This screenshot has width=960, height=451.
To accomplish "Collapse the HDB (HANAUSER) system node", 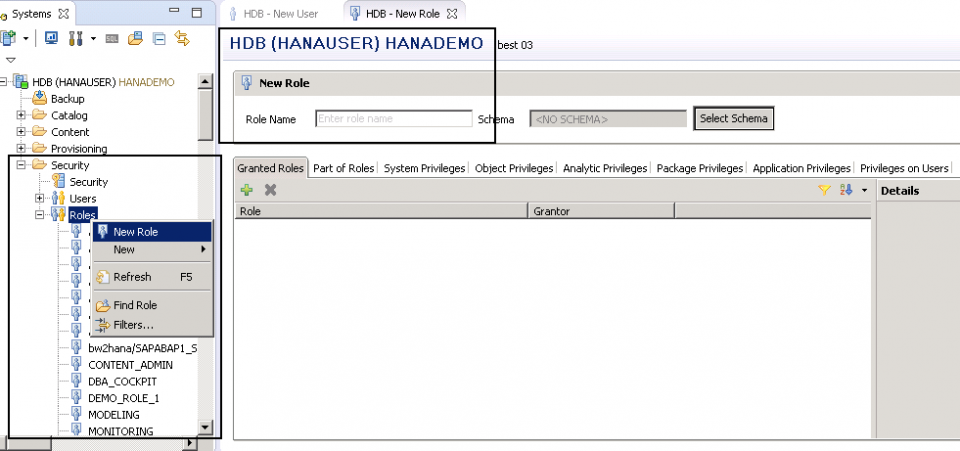I will 4,82.
